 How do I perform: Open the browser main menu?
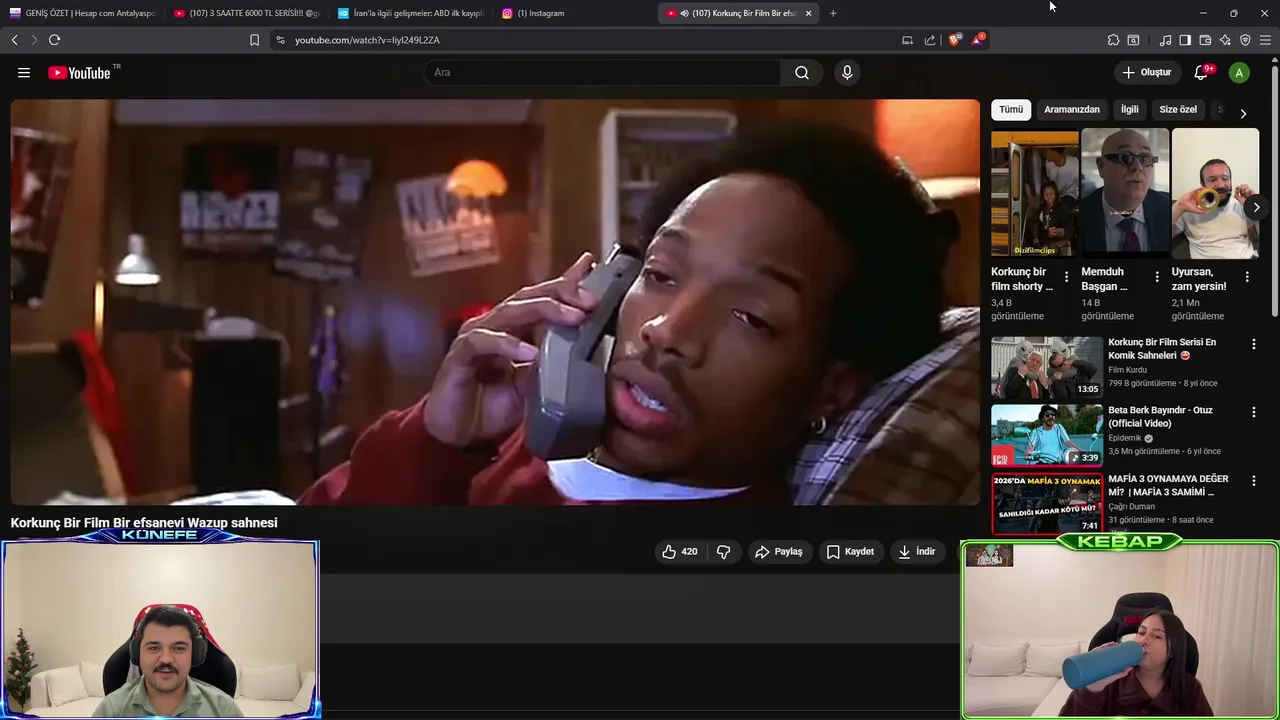pyautogui.click(x=1265, y=40)
